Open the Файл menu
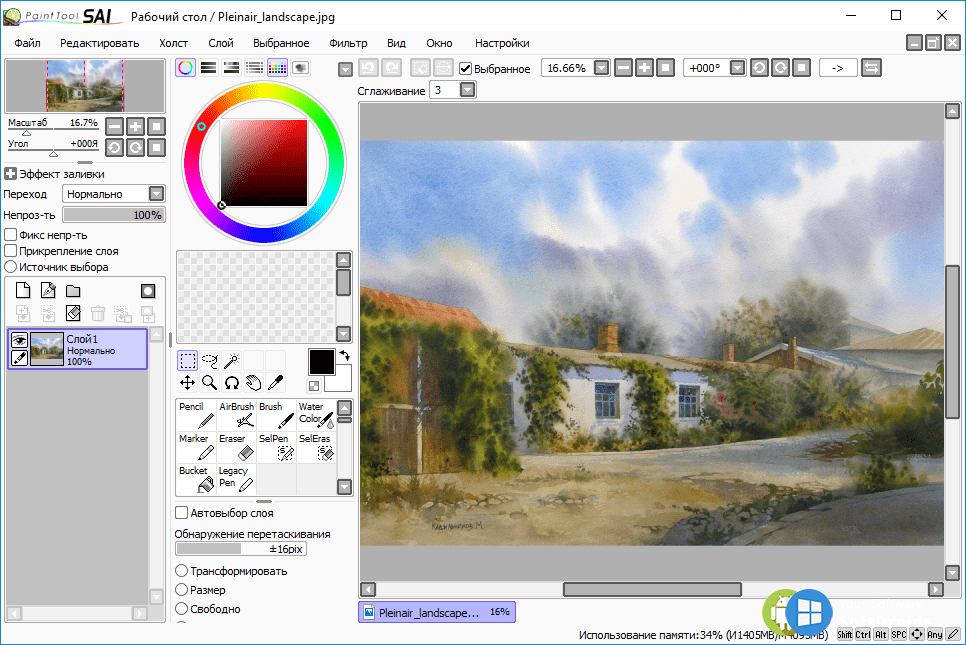The image size is (966, 645). click(x=28, y=43)
